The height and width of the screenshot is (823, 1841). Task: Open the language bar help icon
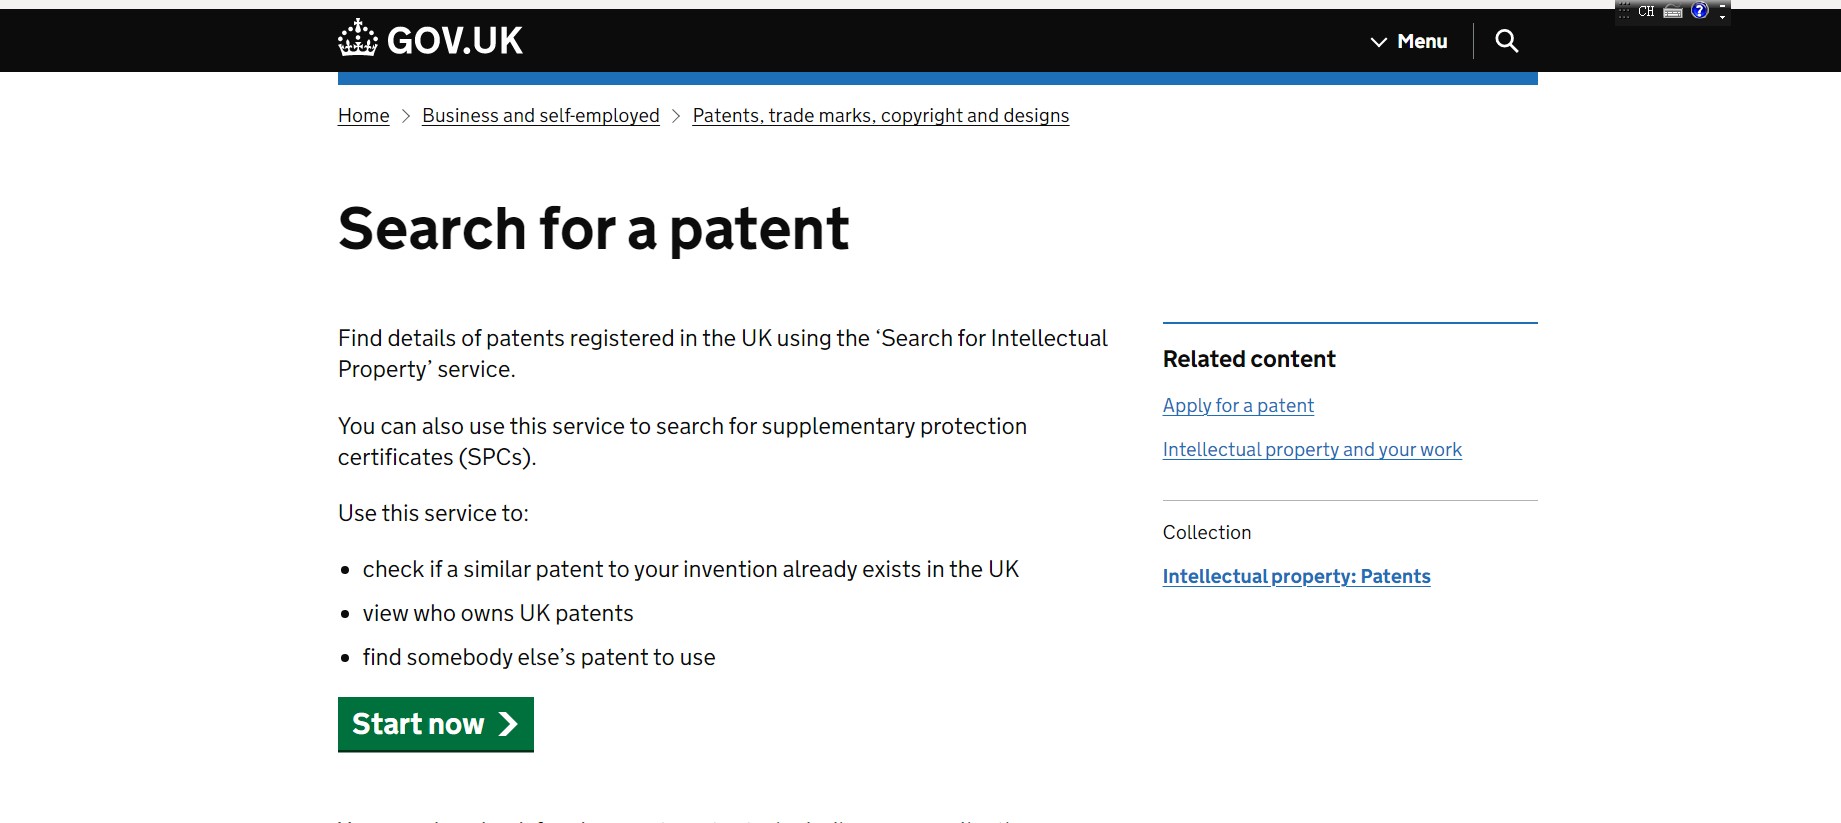coord(1700,11)
